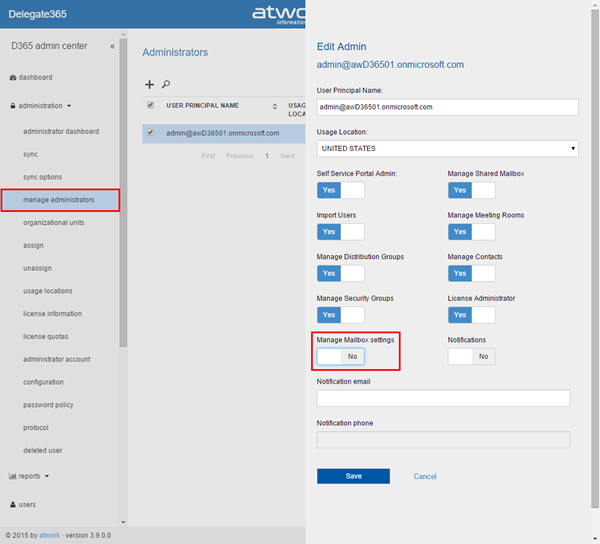Go to Previous page in pagination
Screen dimensions: 600x544
[x=240, y=156]
